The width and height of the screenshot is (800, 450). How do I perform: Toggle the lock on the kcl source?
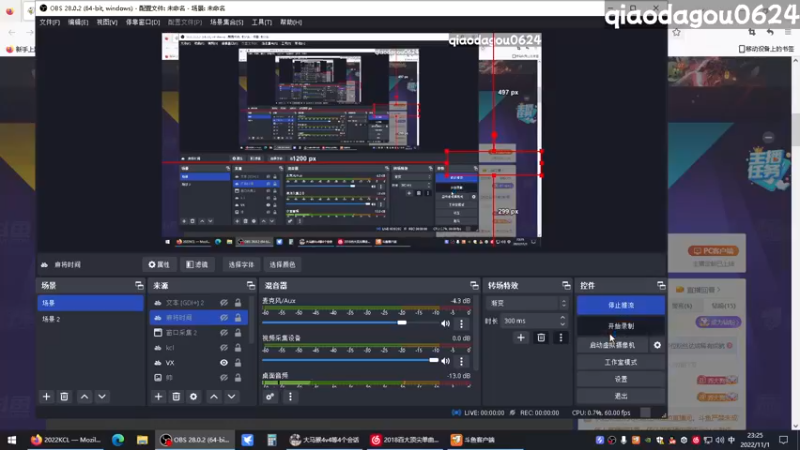coord(238,347)
